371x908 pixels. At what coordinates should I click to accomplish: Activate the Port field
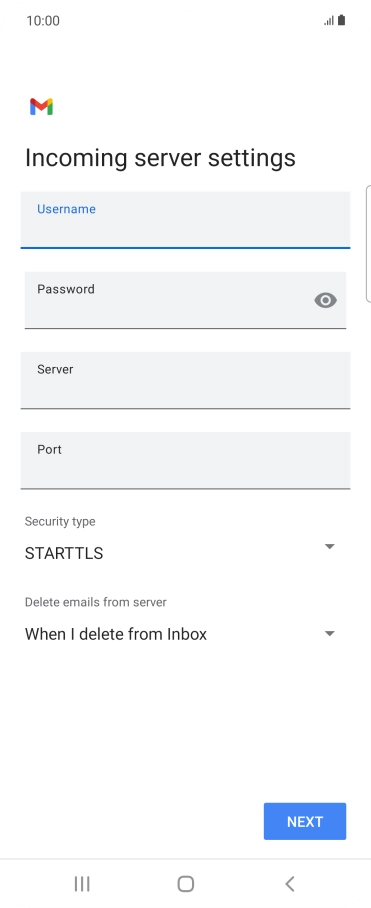point(185,460)
